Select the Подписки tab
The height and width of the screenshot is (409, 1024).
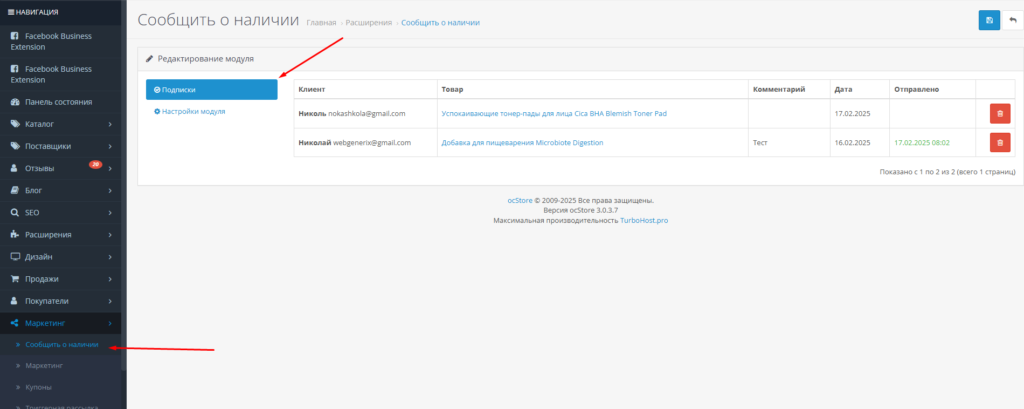tap(211, 89)
